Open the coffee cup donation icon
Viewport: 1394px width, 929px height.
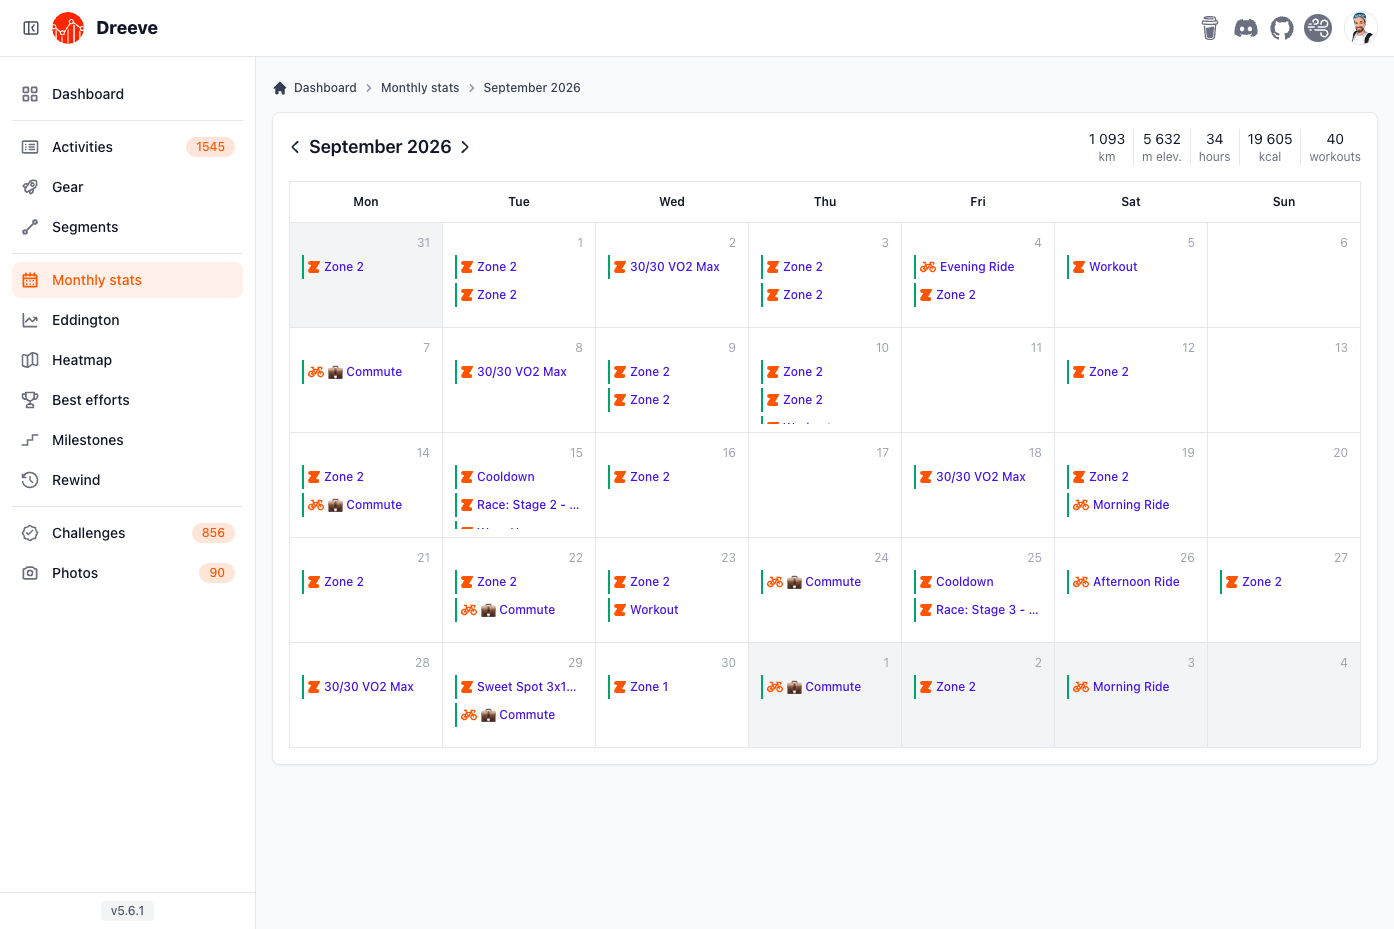click(x=1210, y=28)
